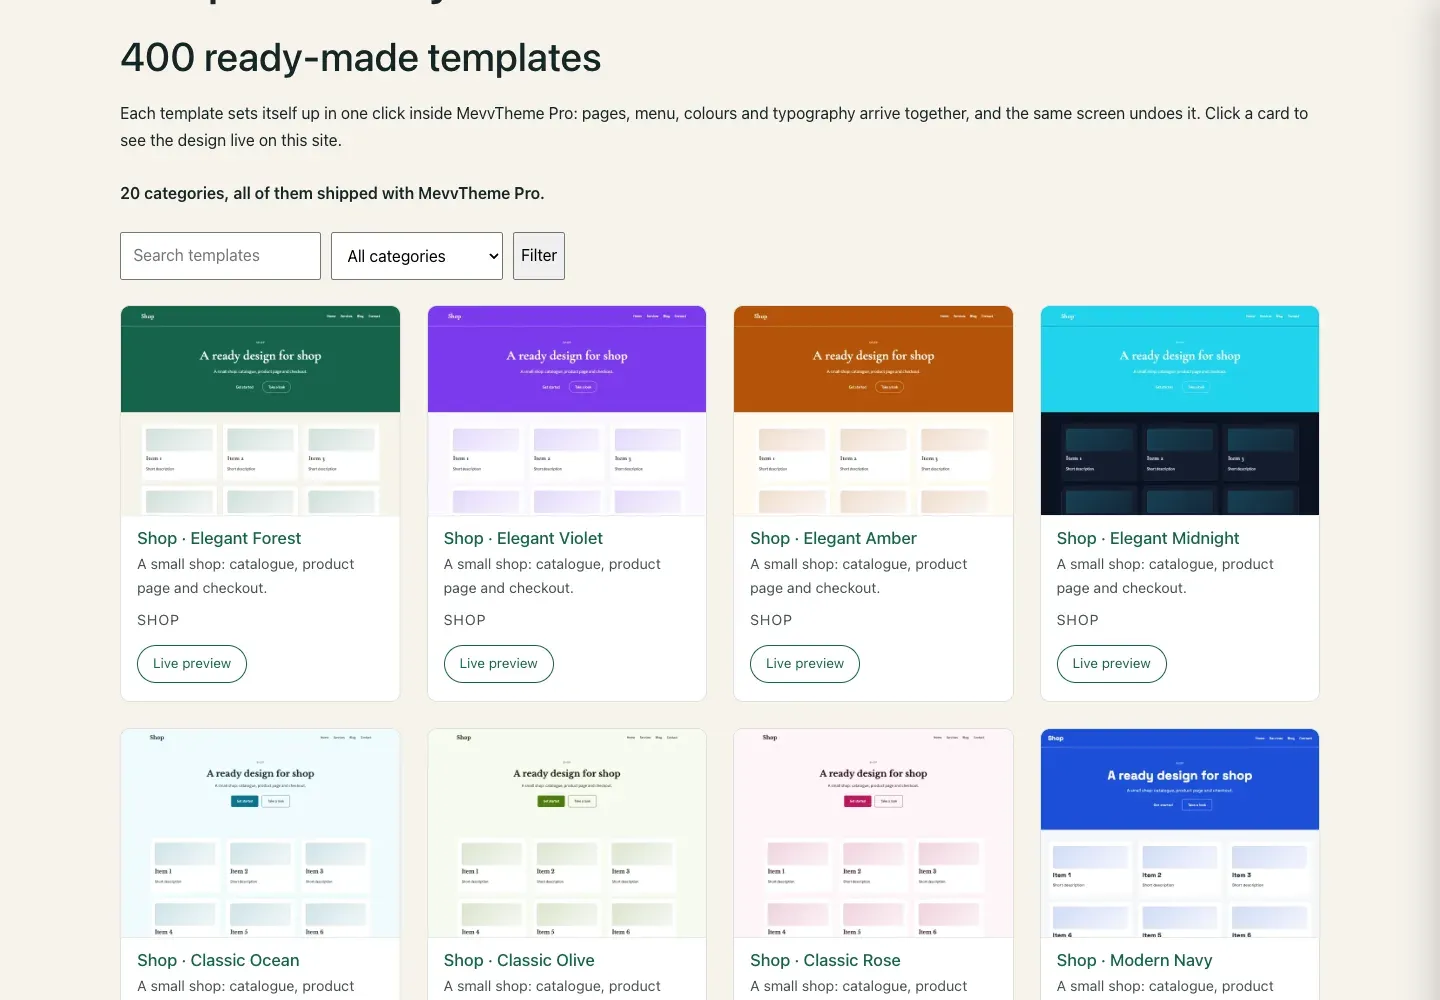
Task: Follow the Shop · Classic Rose title link
Action: tap(825, 960)
